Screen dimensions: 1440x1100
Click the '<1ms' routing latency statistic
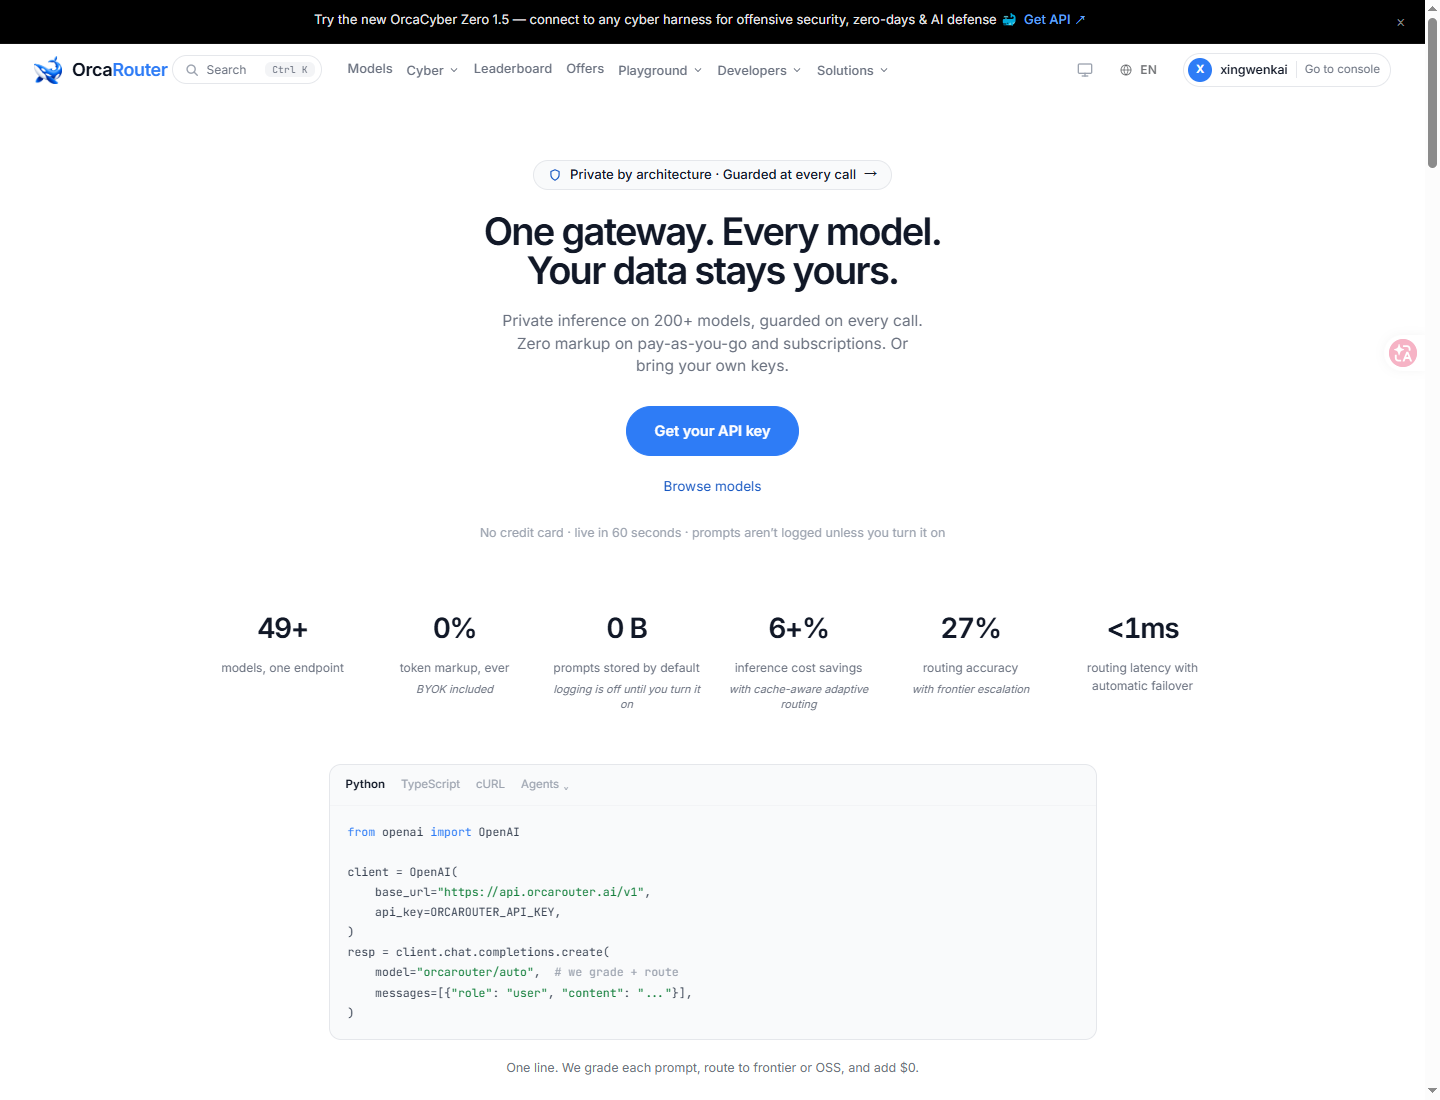1143,628
